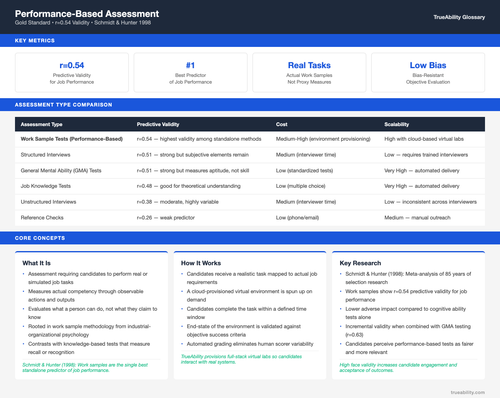The height and width of the screenshot is (398, 500).
Task: Click 'High with cloud-based virtual labs' cell
Action: tap(424, 139)
